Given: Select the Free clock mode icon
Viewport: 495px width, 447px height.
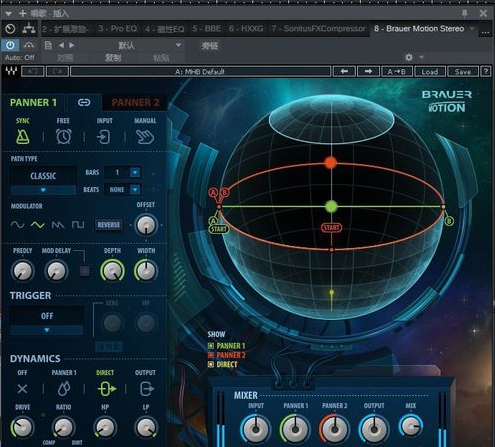Looking at the screenshot, I should (x=63, y=136).
